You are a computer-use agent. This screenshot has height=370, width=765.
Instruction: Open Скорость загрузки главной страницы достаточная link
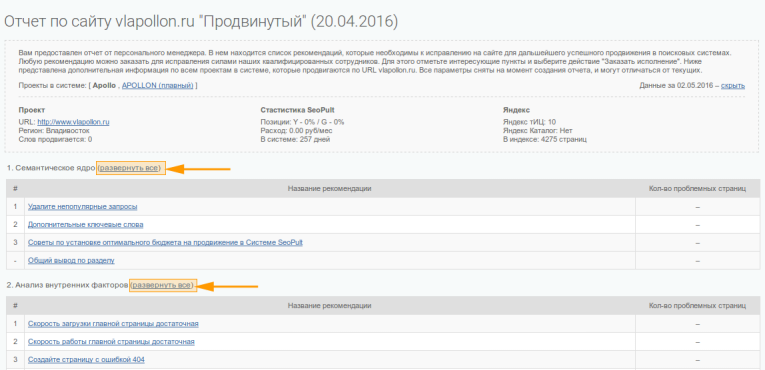[113, 324]
